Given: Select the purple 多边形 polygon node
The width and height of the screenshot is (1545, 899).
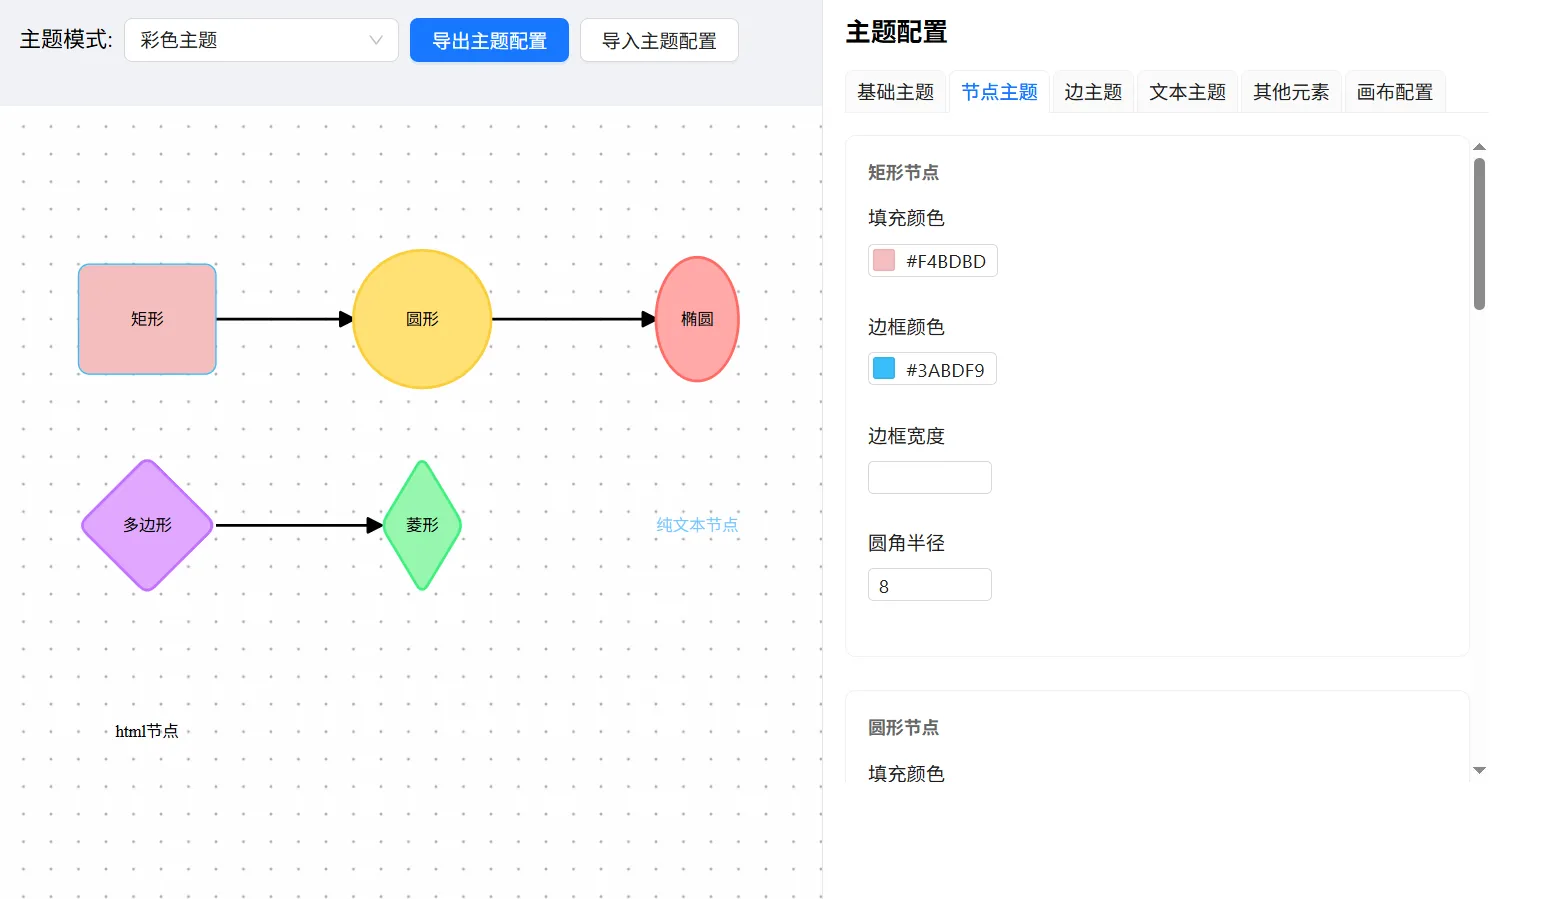Looking at the screenshot, I should point(147,525).
